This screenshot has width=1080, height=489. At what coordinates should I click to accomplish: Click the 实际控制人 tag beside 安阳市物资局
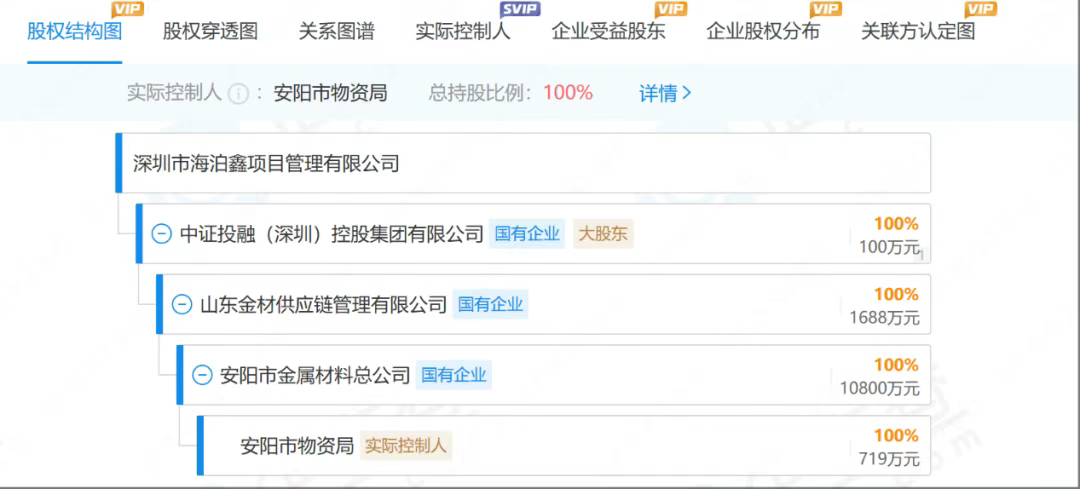(406, 446)
